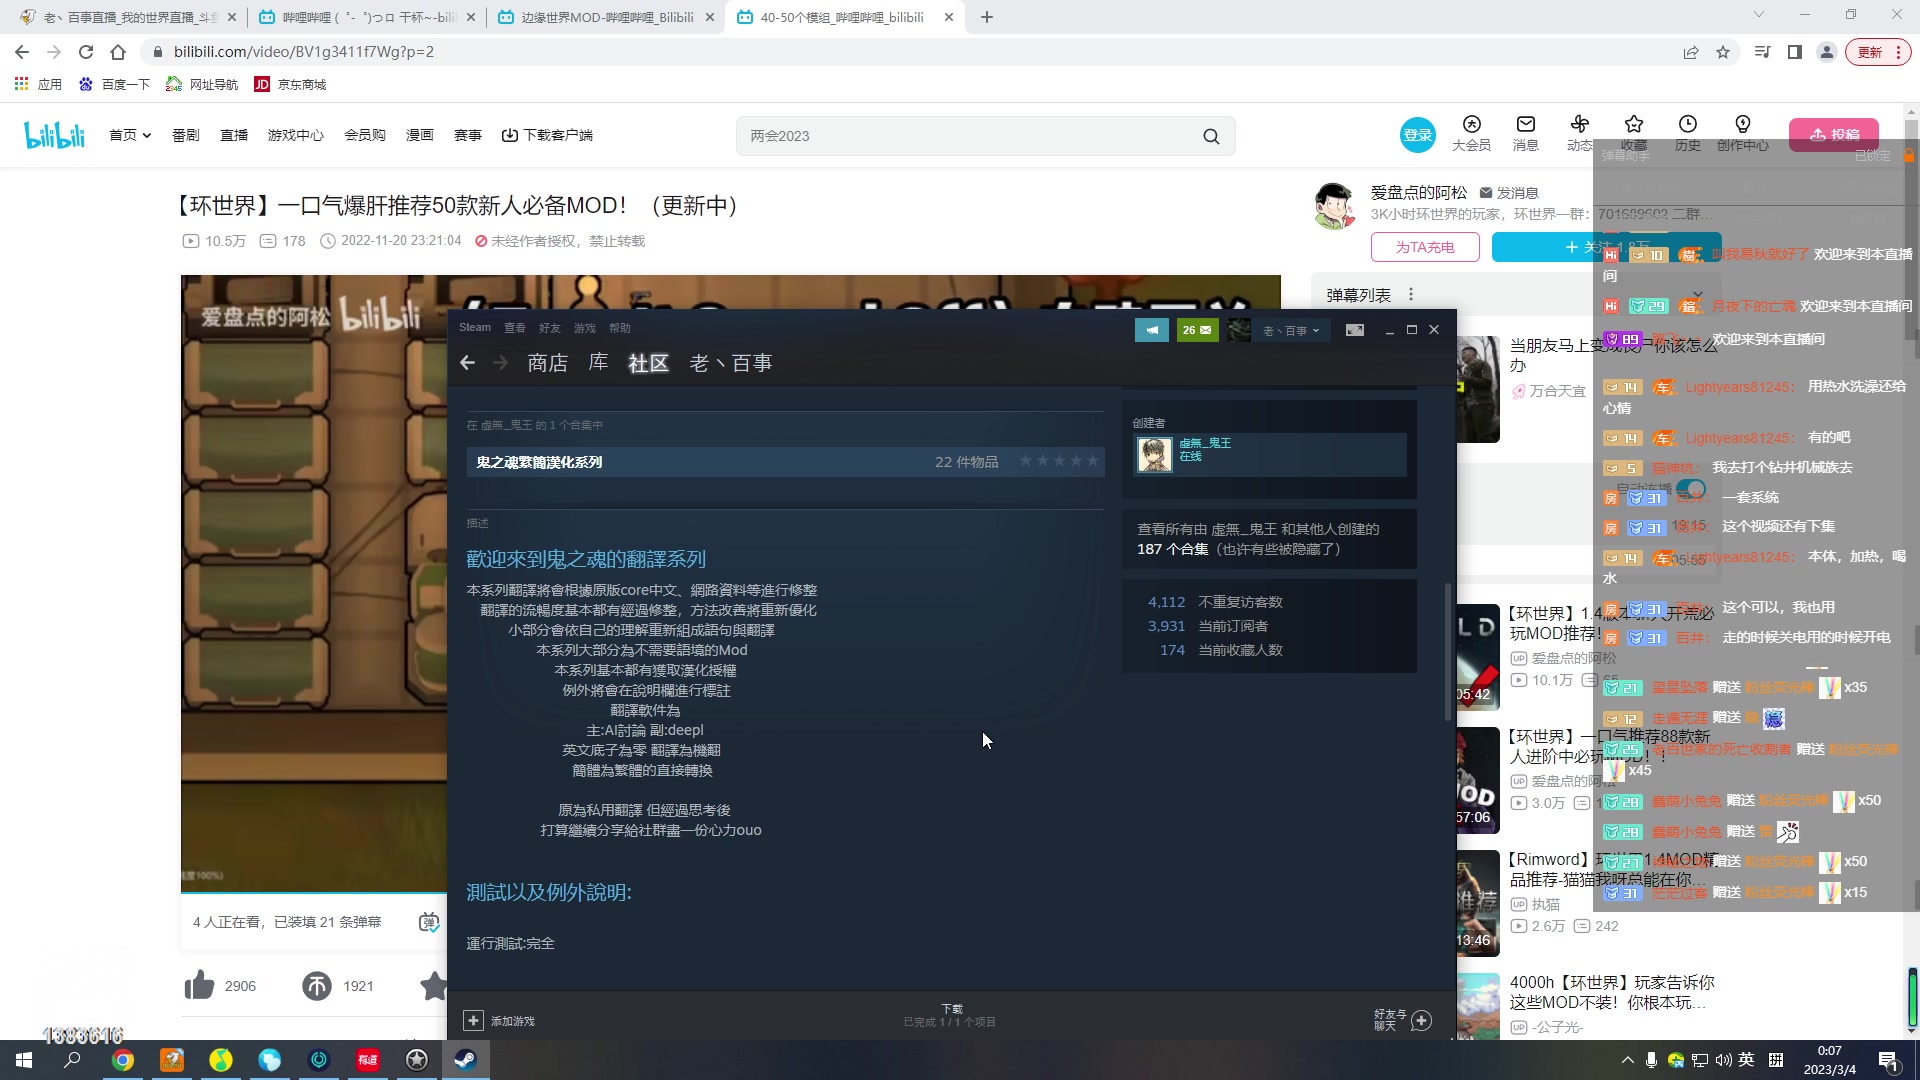Open 京东商城 bookmark
Image resolution: width=1920 pixels, height=1080 pixels.
pos(290,84)
